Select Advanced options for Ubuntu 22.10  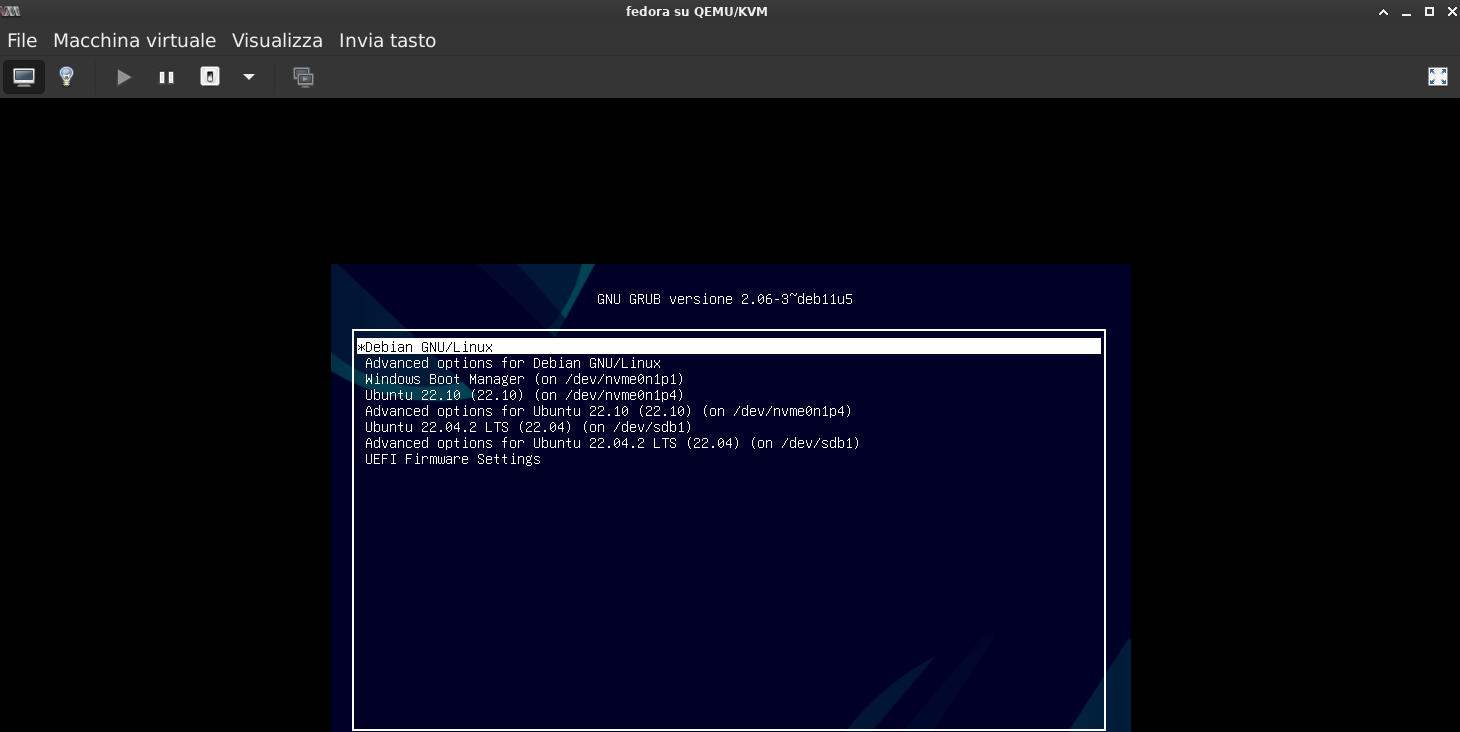coord(608,411)
